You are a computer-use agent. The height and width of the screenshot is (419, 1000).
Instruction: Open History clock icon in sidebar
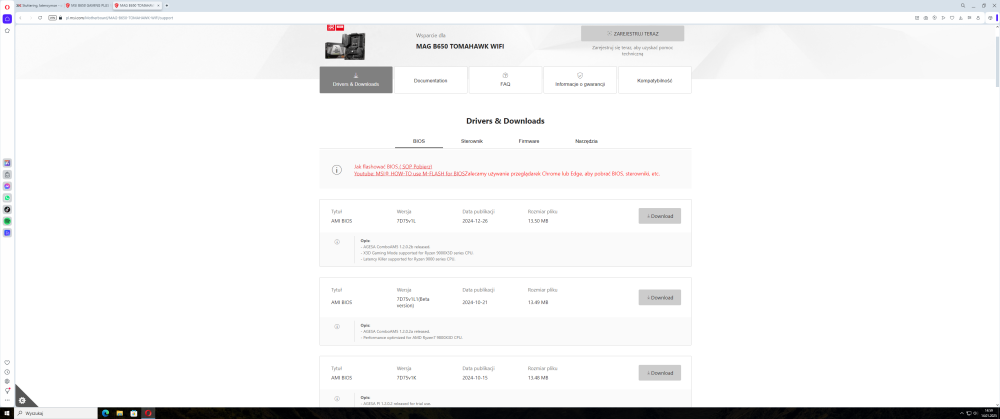coord(7,372)
